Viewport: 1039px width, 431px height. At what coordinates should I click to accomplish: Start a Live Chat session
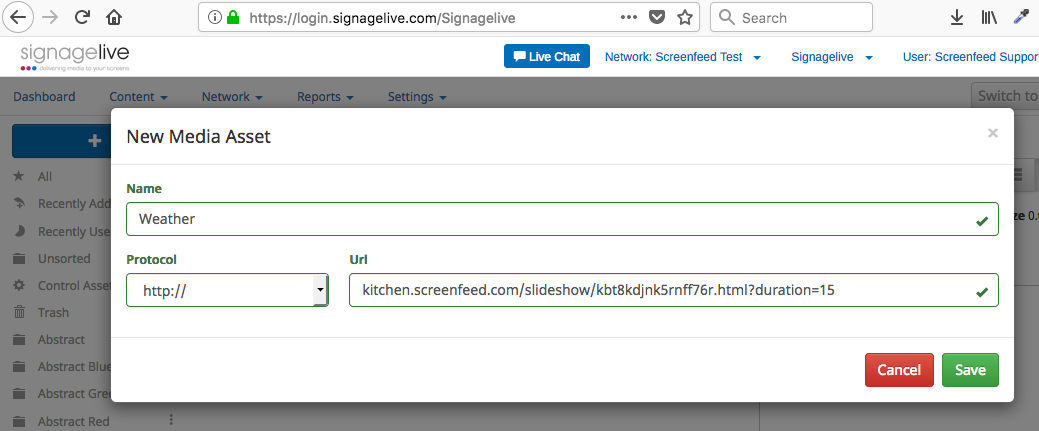pos(547,57)
